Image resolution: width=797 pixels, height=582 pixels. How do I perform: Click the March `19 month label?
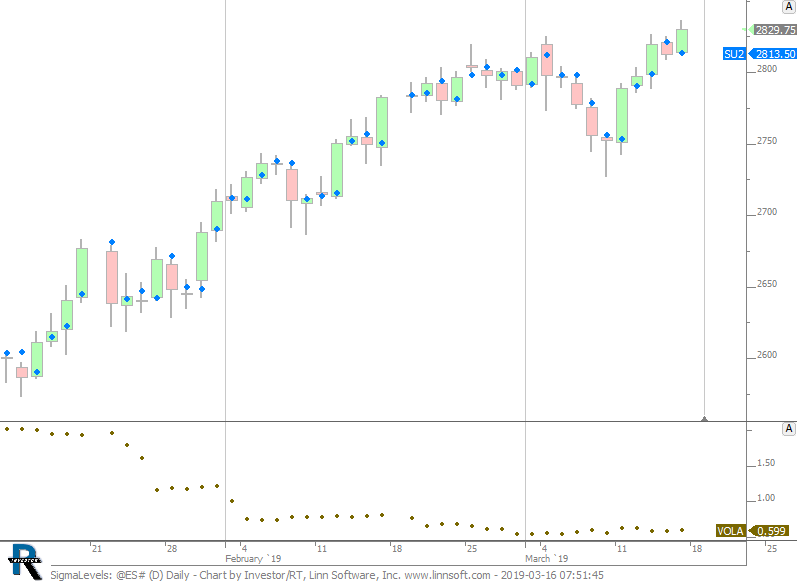point(546,559)
